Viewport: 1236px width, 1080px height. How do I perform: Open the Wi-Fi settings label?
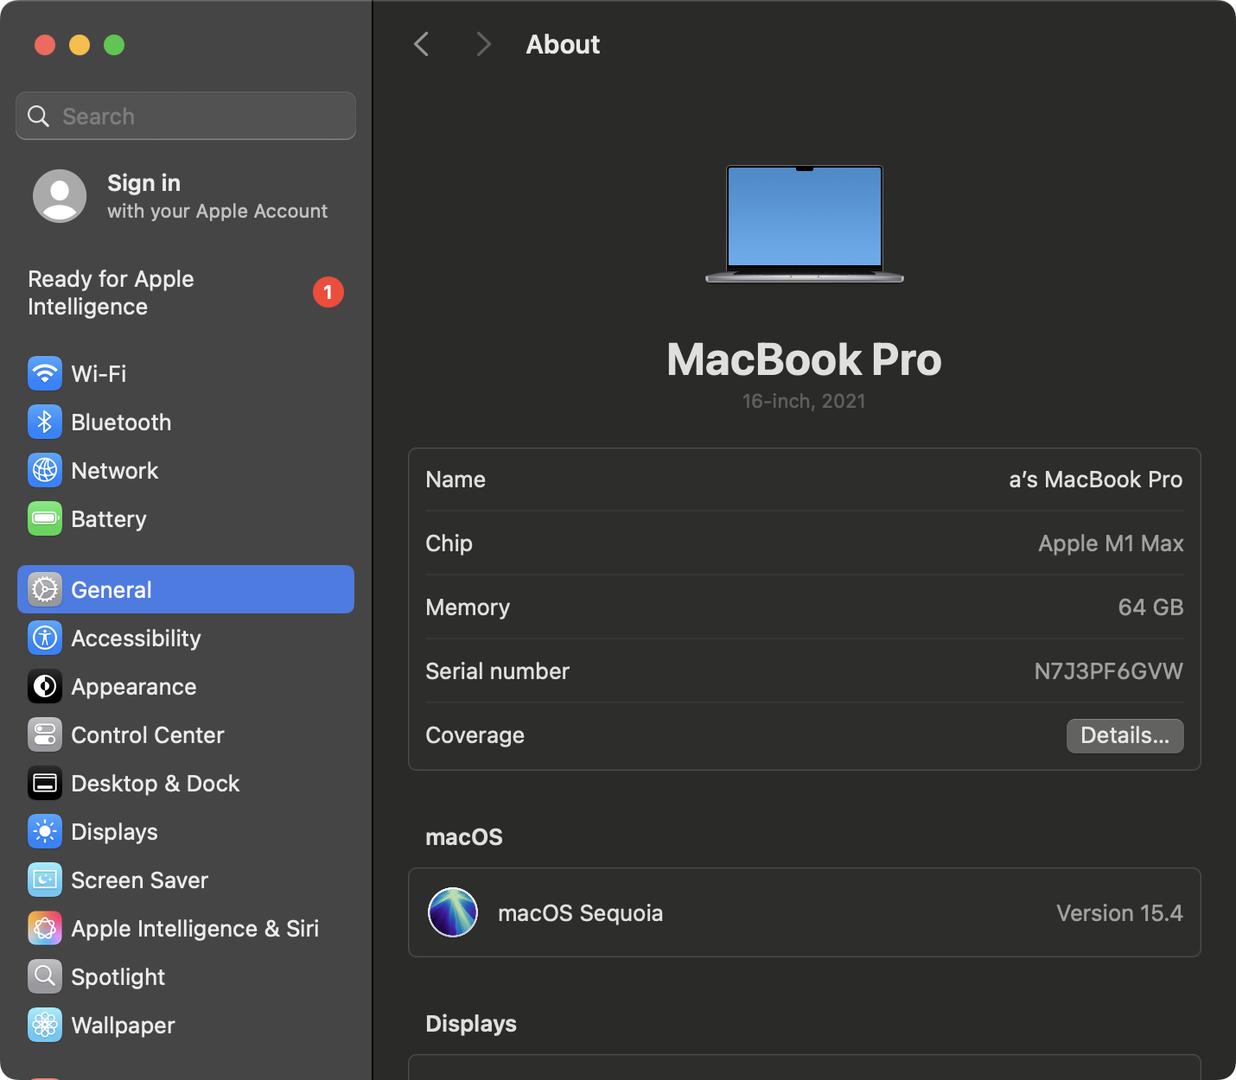99,374
